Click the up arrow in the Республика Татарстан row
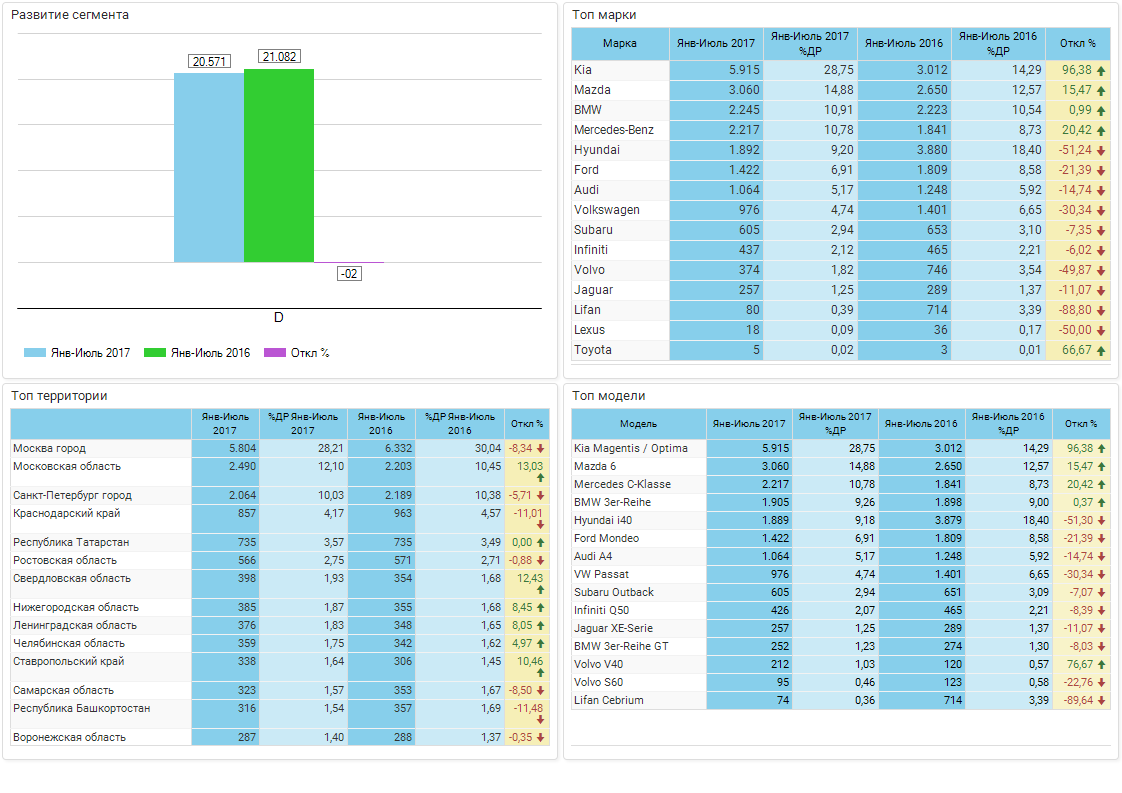The height and width of the screenshot is (793, 1122). pos(540,543)
